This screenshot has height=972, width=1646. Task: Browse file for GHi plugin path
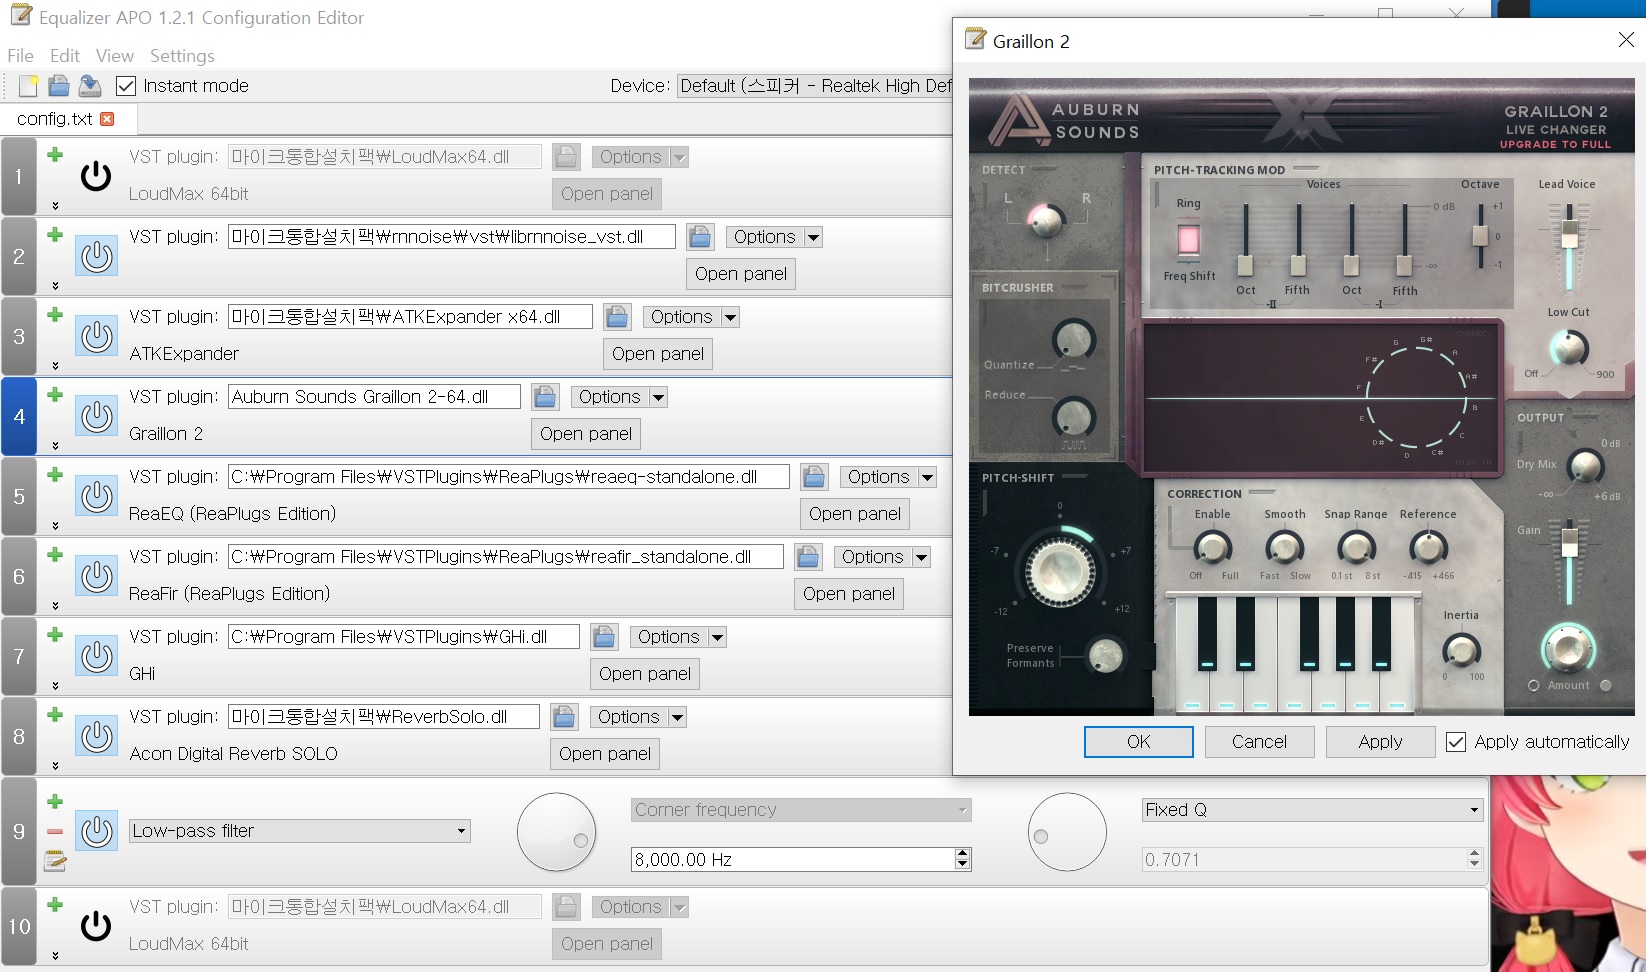click(x=603, y=637)
